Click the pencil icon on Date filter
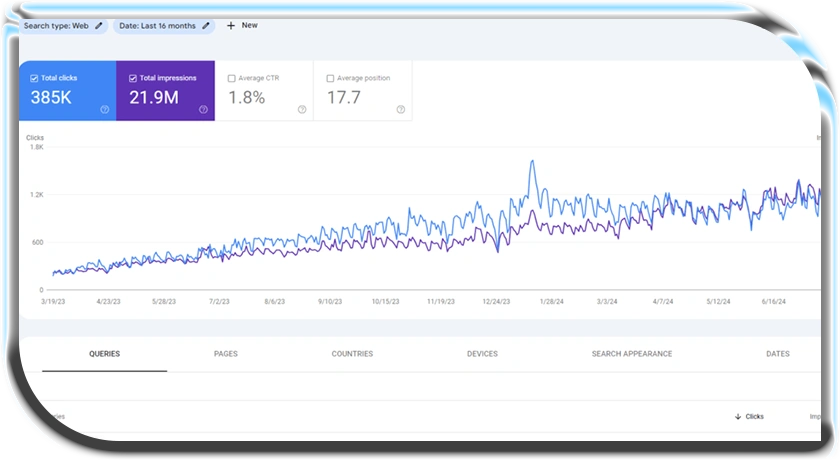 pyautogui.click(x=206, y=26)
